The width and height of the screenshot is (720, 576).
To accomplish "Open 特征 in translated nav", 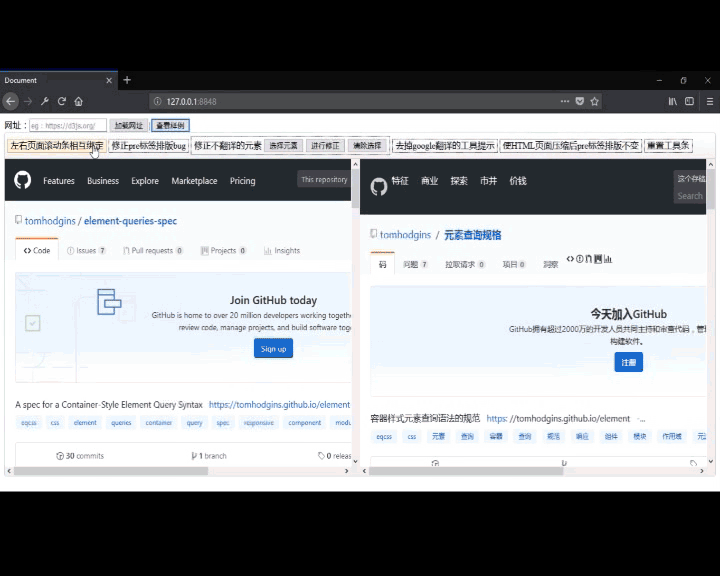I will (400, 181).
